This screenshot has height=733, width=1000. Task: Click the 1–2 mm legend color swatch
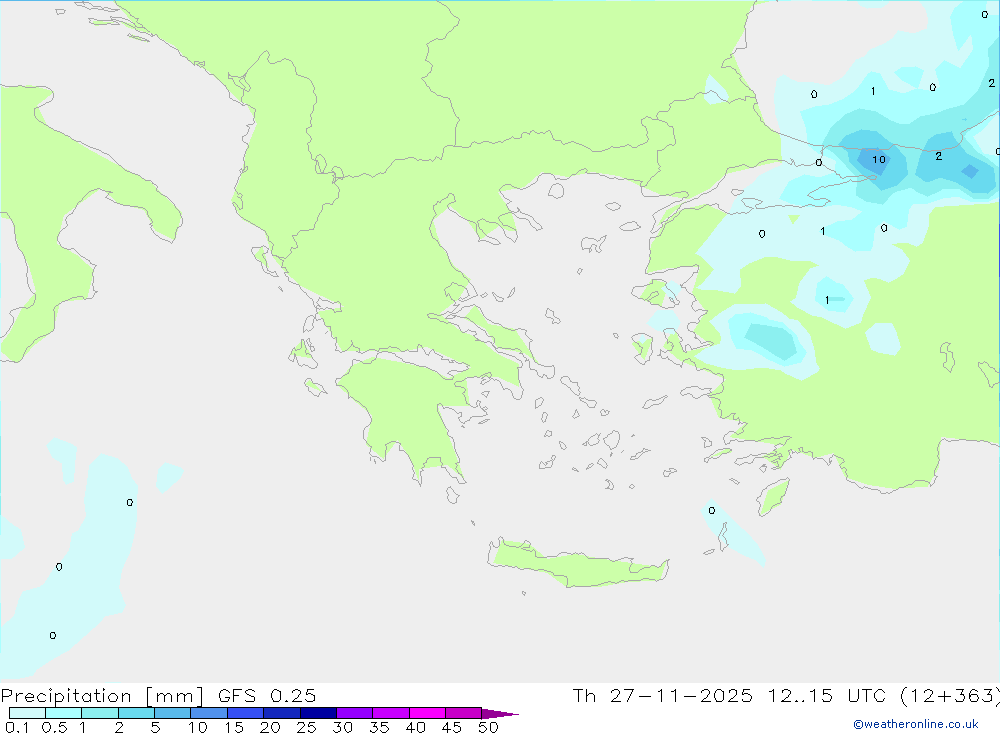100,713
